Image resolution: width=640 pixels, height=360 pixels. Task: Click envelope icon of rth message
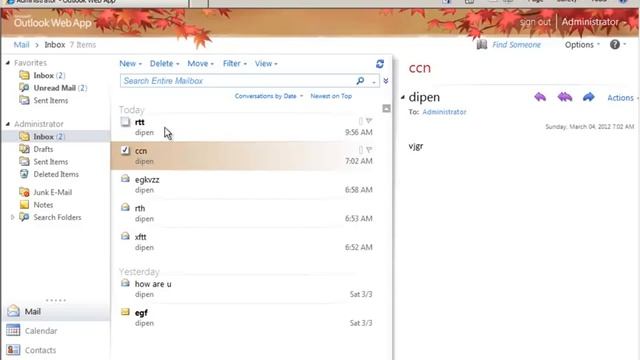pos(125,207)
